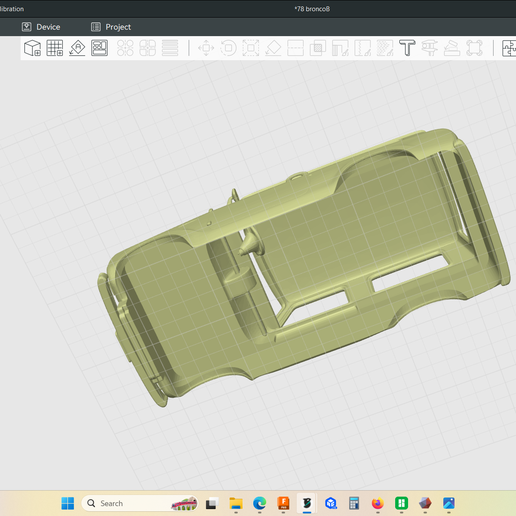Add a new plate with grid icon
This screenshot has height=516, width=516.
pyautogui.click(x=55, y=48)
